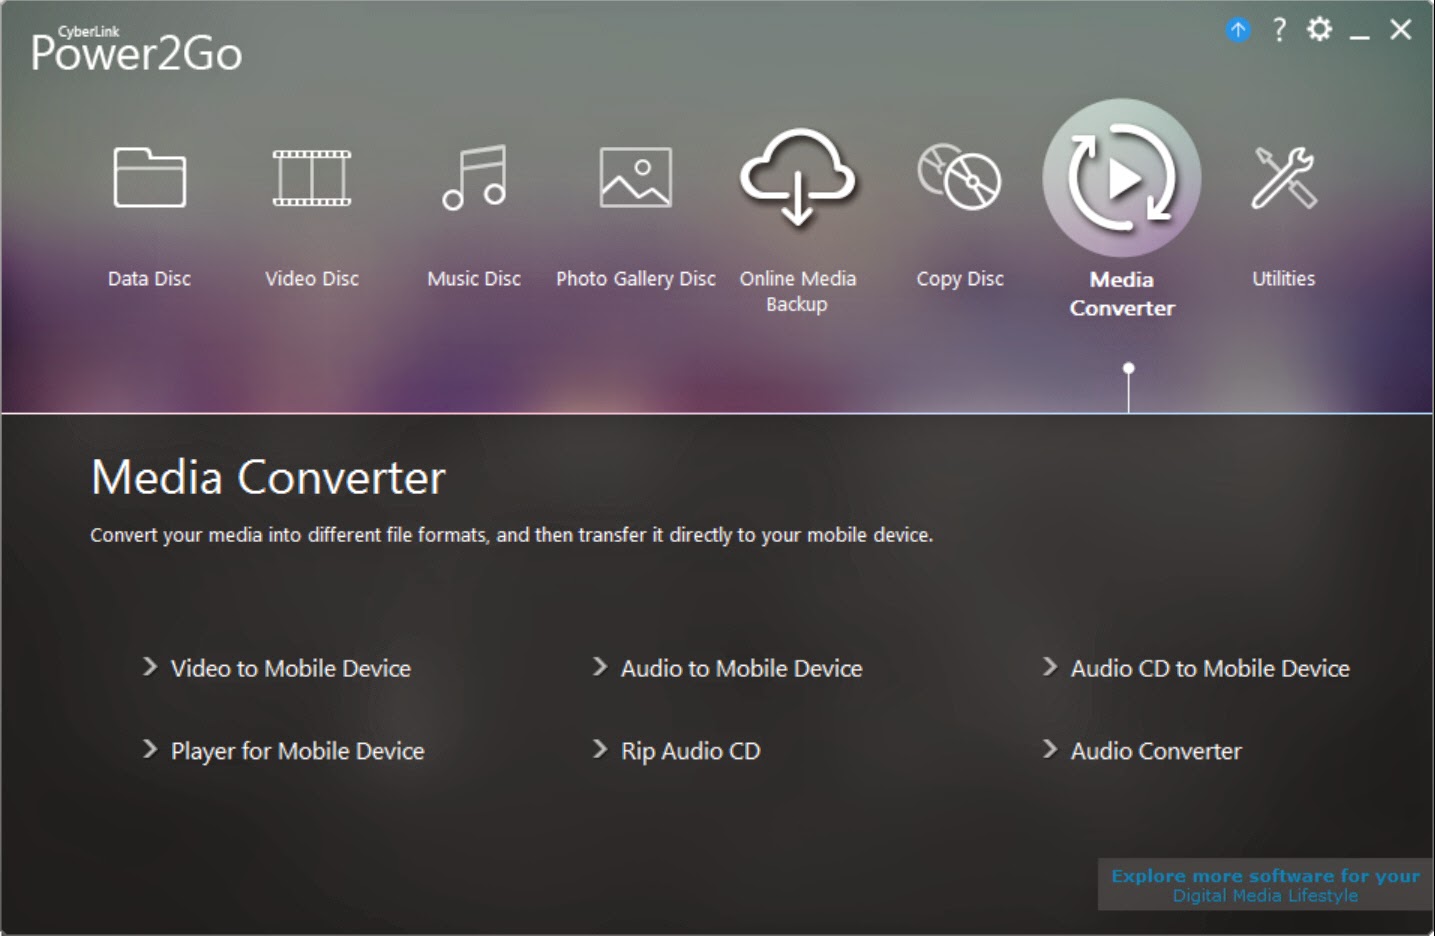Start Rip Audio CD
Image resolution: width=1435 pixels, height=936 pixels.
[690, 751]
